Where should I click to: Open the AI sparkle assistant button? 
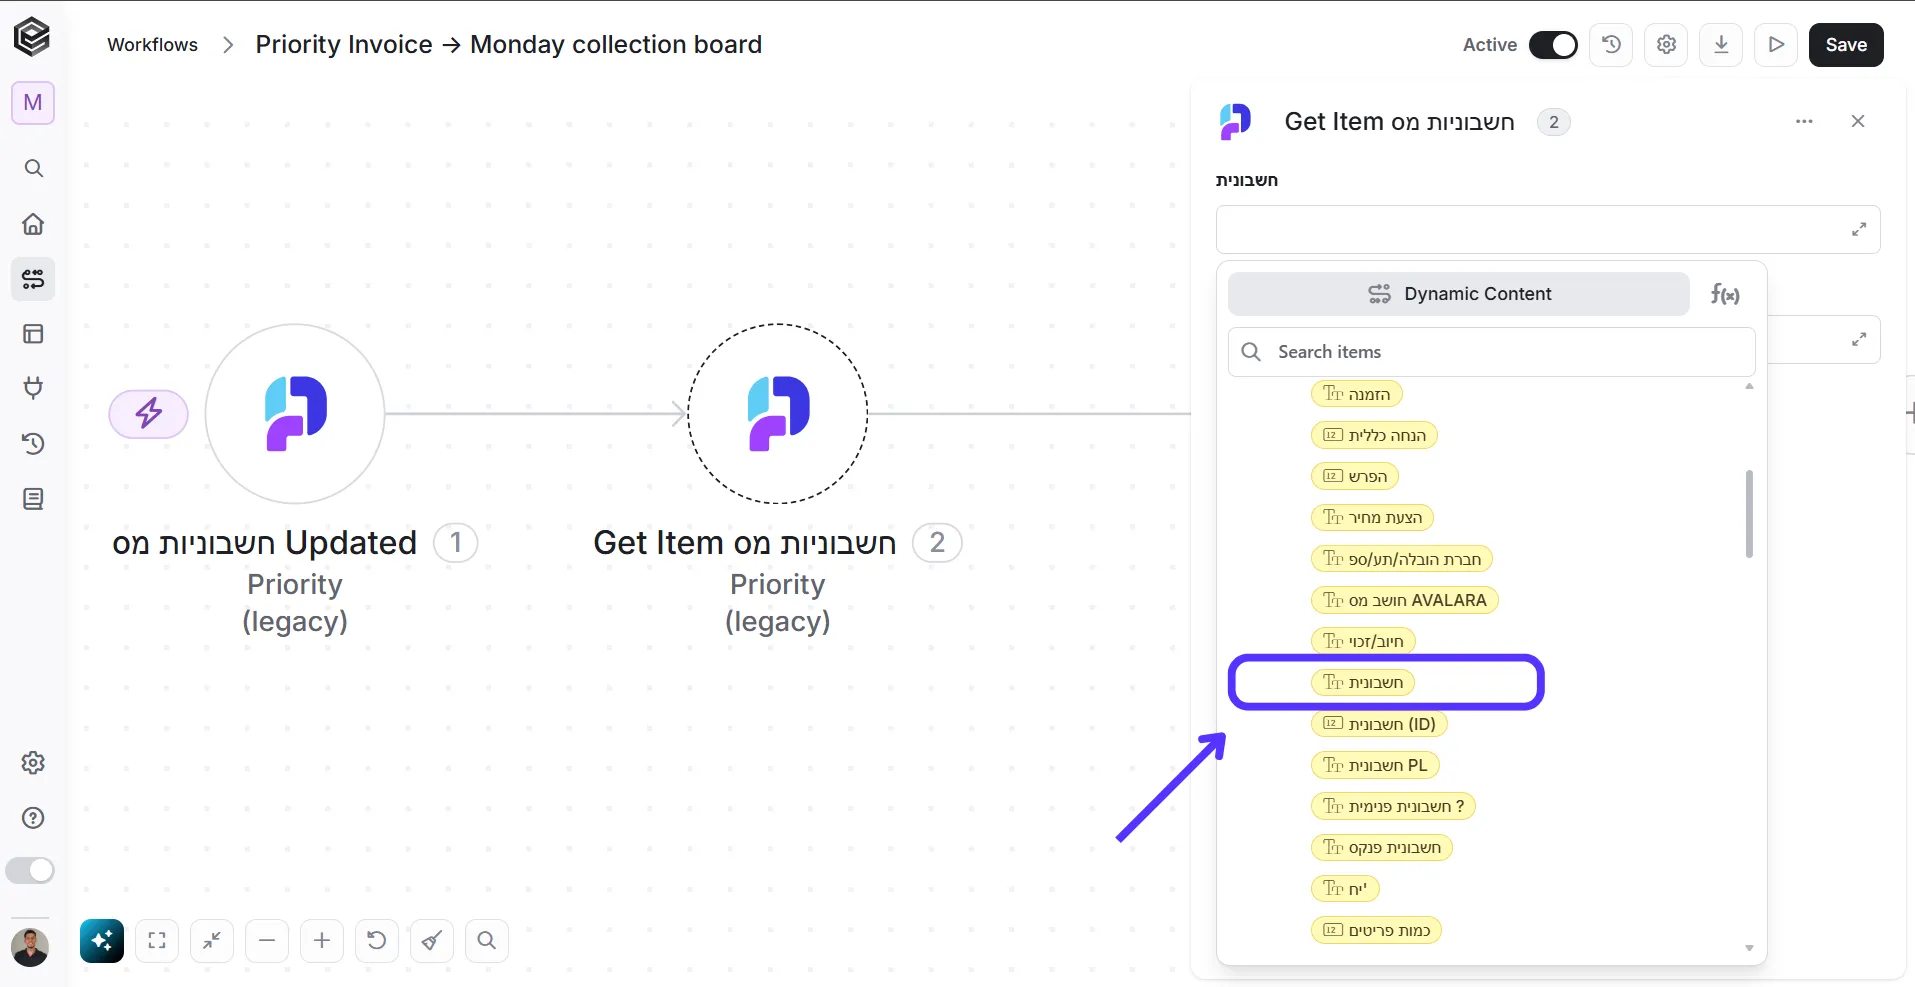[102, 941]
